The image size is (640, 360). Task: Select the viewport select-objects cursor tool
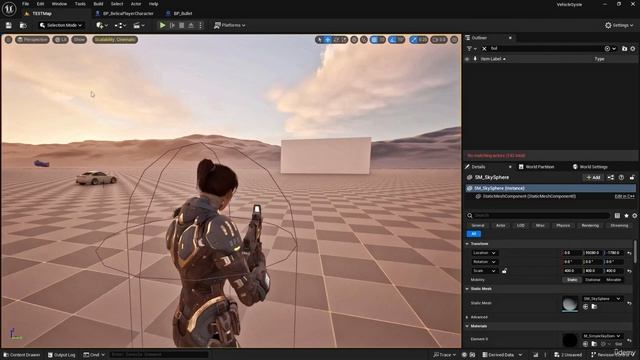[x=319, y=40]
